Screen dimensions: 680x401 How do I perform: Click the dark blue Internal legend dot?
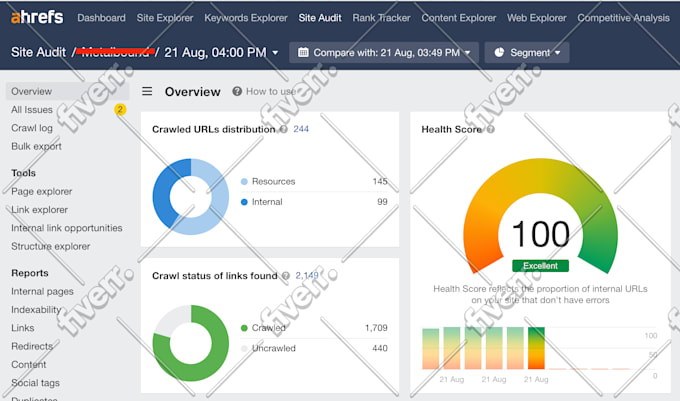(244, 202)
